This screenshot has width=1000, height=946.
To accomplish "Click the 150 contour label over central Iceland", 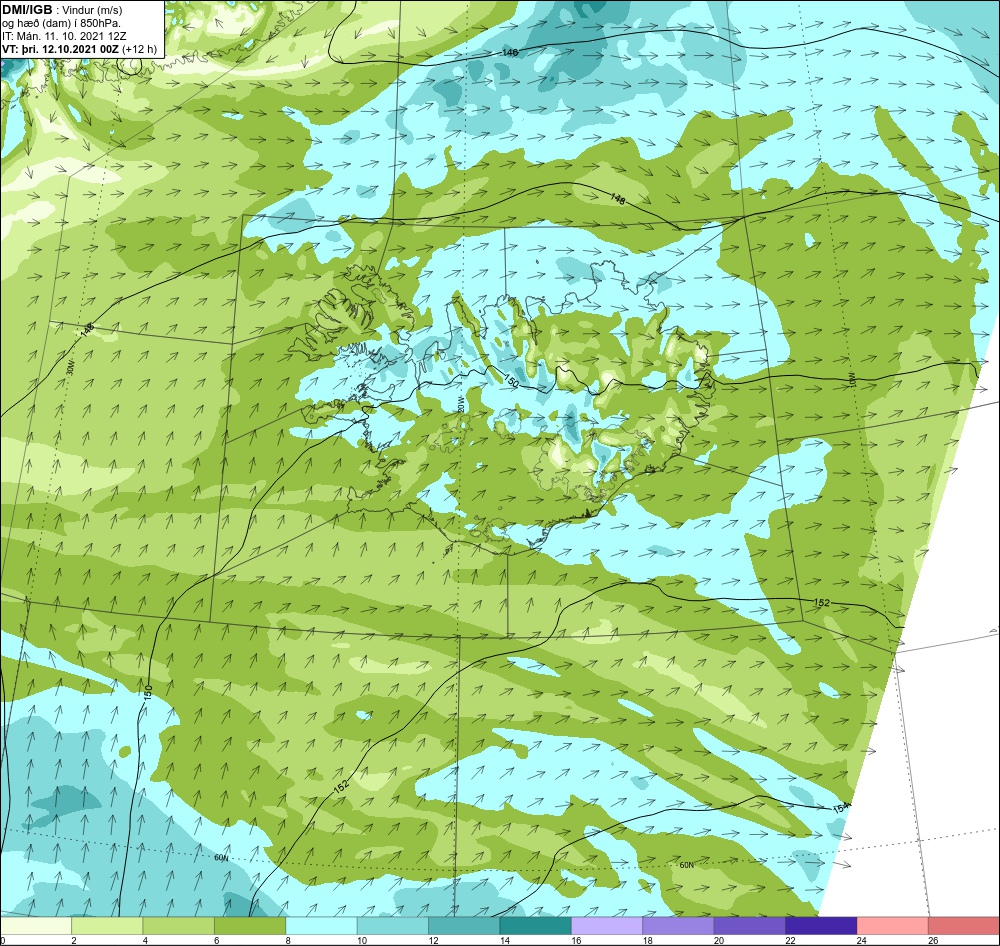I will pos(511,381).
